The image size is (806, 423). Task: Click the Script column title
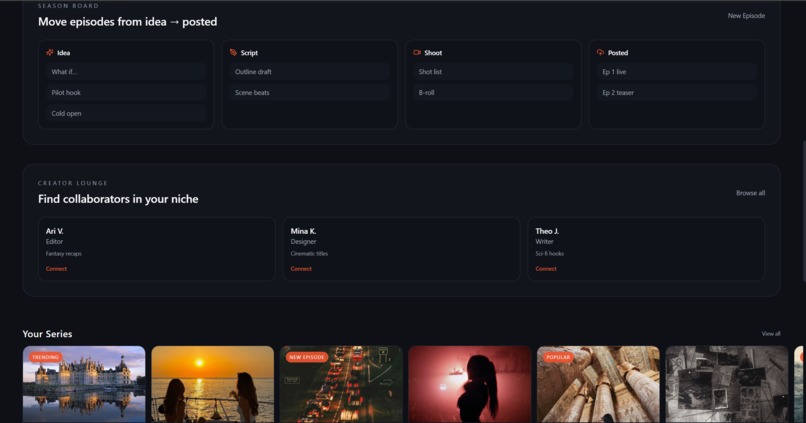[249, 53]
